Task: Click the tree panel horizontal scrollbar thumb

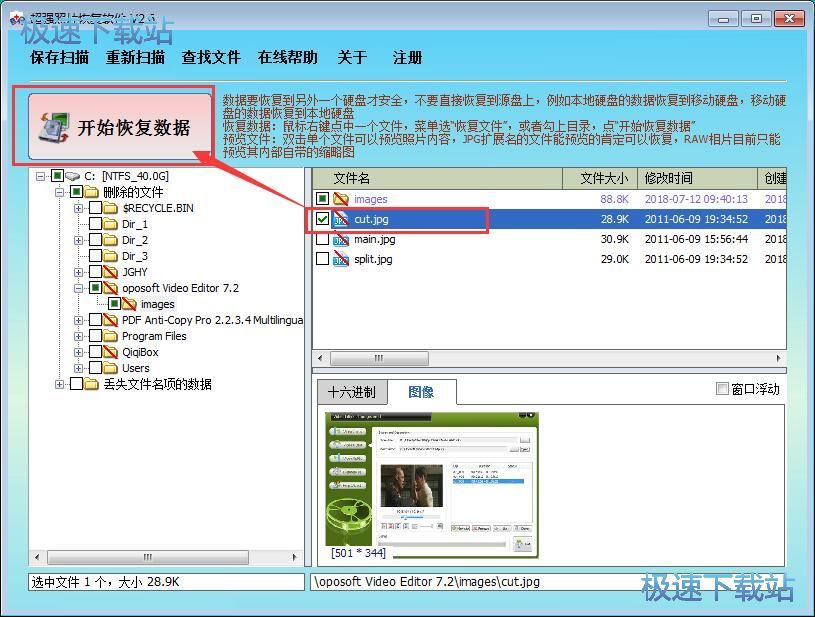Action: (148, 557)
